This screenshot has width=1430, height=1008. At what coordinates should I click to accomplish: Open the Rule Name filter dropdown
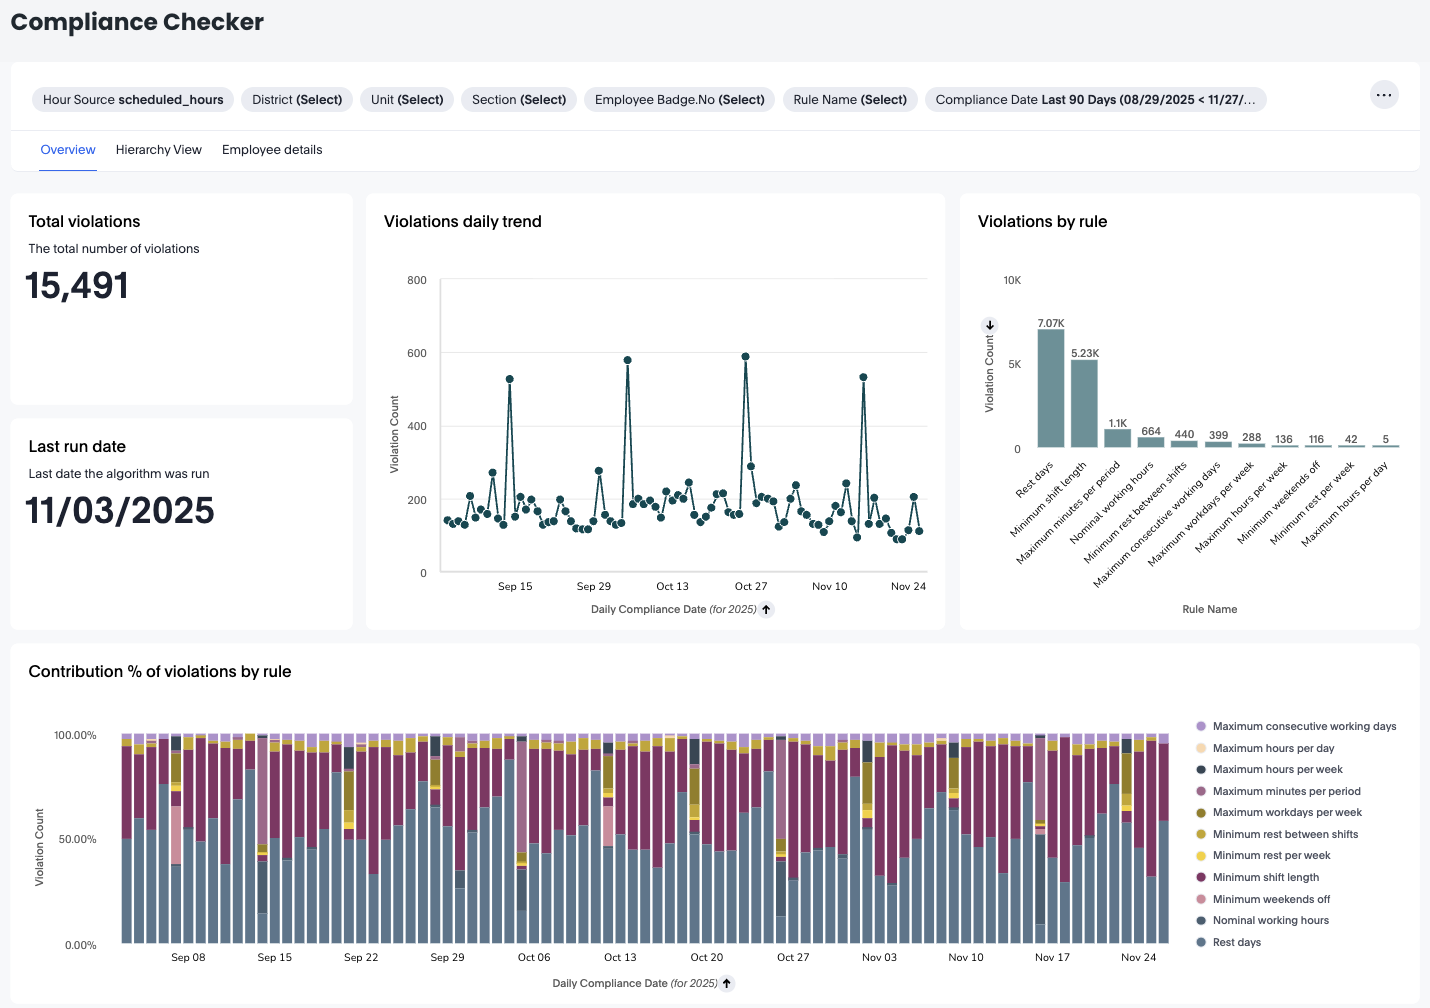(850, 100)
